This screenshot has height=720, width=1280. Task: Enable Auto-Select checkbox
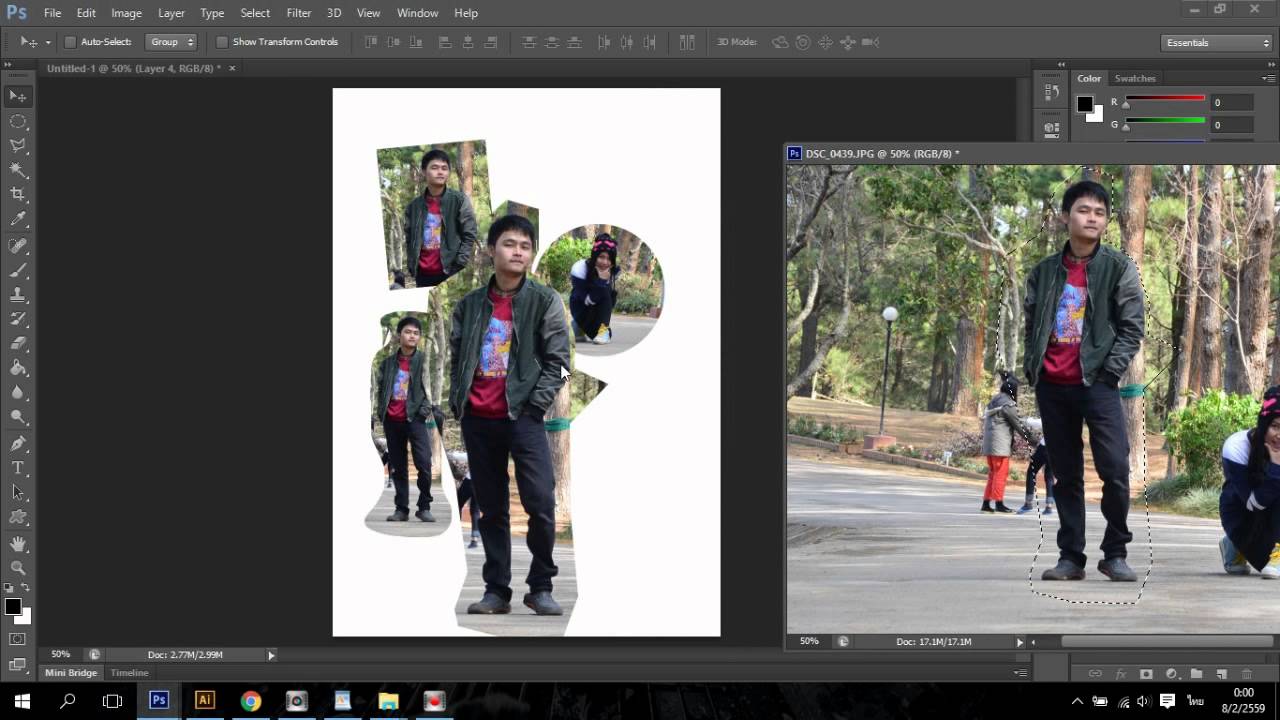tap(70, 42)
